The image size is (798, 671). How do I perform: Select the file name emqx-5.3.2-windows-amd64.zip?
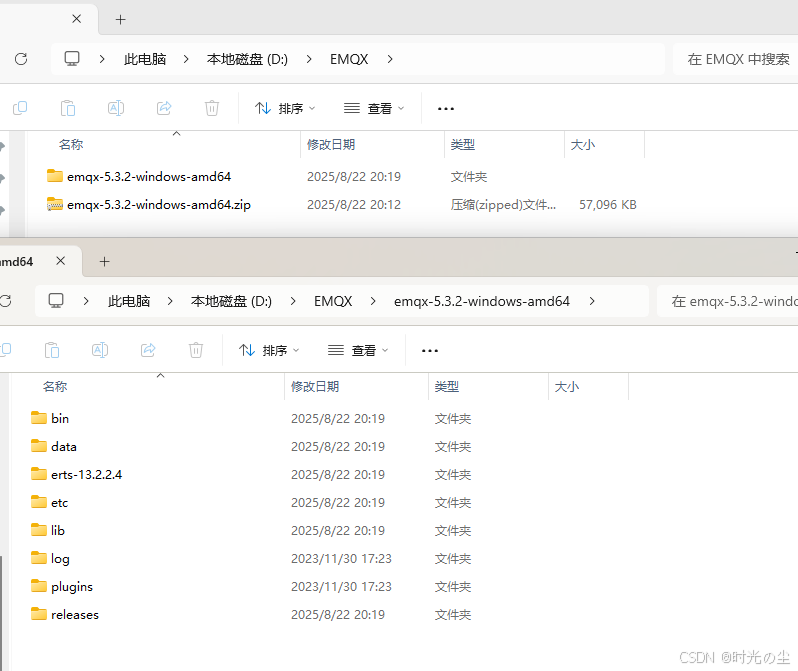click(x=159, y=205)
